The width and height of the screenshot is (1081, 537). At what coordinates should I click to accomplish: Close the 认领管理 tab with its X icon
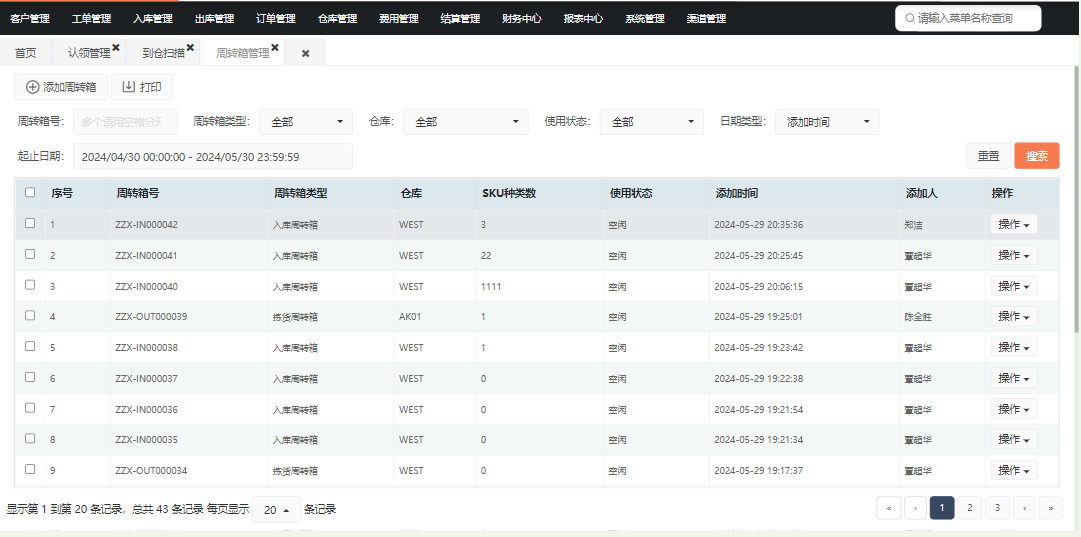coord(116,48)
